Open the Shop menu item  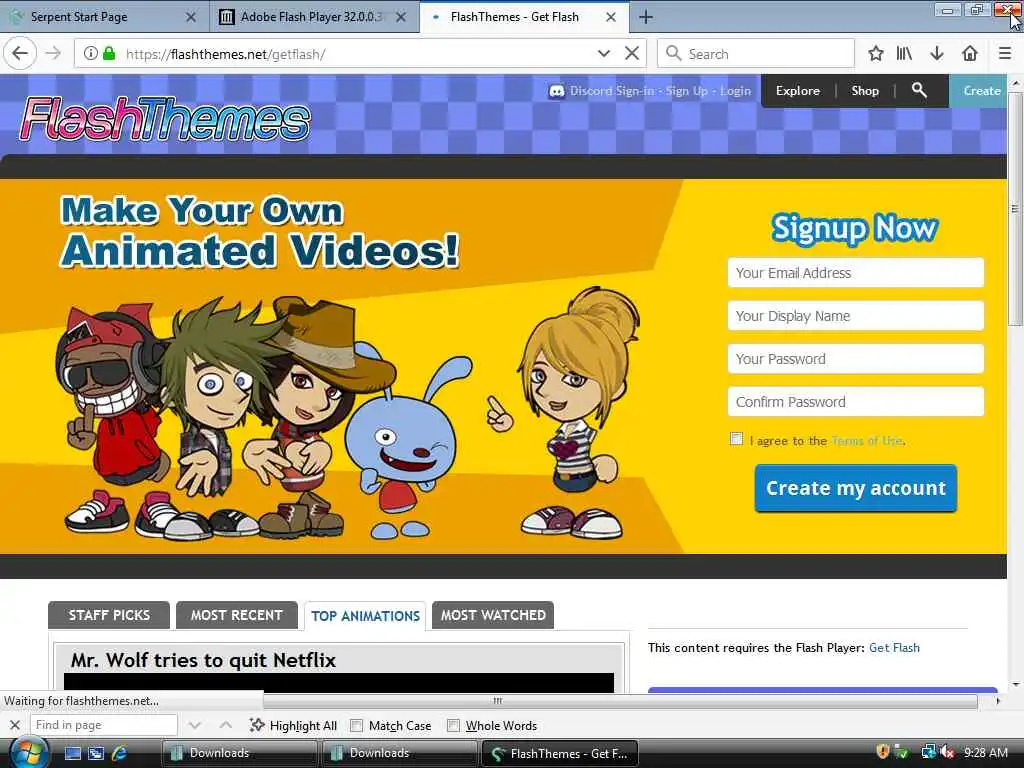click(x=865, y=91)
